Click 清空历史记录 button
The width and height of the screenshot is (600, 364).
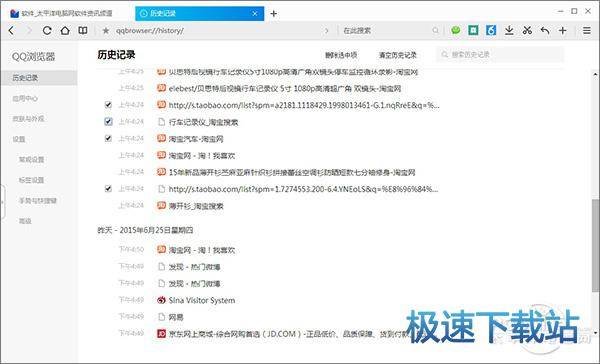pos(398,55)
